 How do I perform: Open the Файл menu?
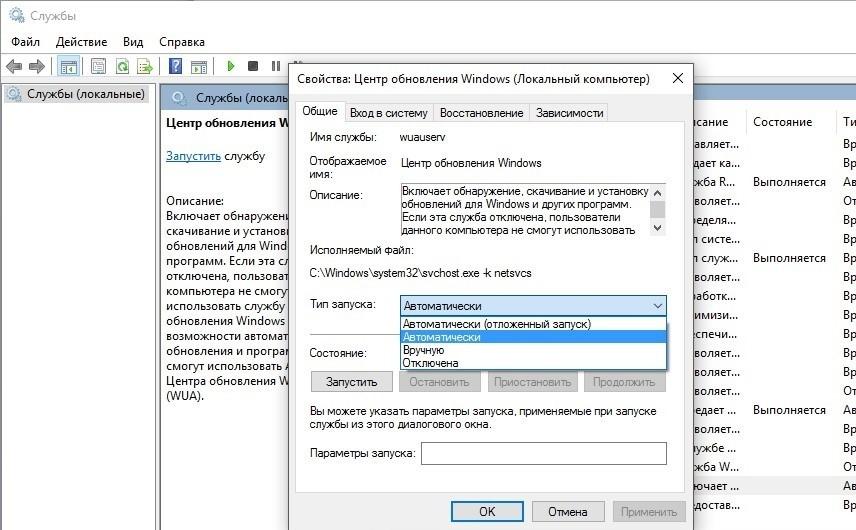tap(25, 42)
